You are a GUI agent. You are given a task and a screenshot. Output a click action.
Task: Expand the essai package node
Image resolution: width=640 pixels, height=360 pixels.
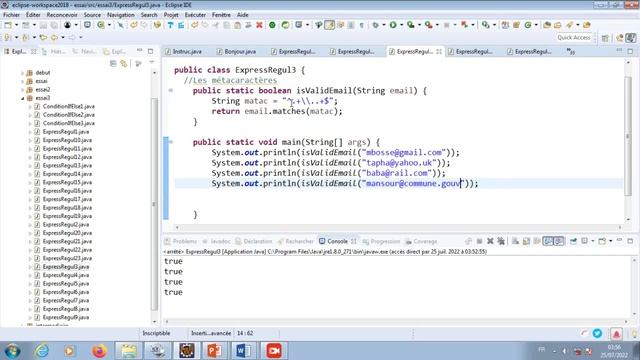22,81
